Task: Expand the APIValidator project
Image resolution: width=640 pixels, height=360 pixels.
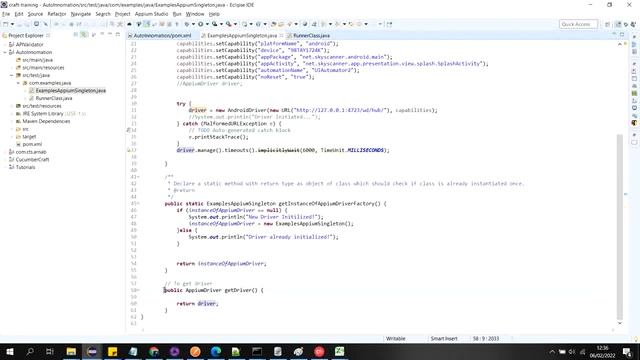Action: pyautogui.click(x=5, y=44)
